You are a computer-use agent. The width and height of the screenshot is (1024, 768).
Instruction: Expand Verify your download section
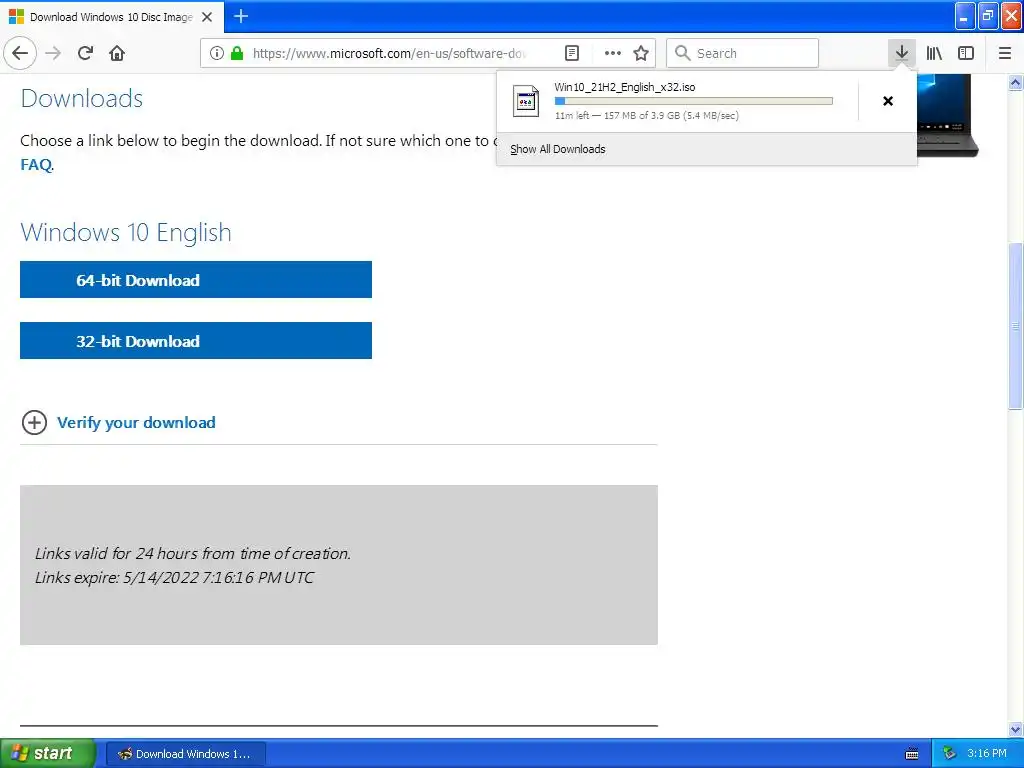[119, 423]
